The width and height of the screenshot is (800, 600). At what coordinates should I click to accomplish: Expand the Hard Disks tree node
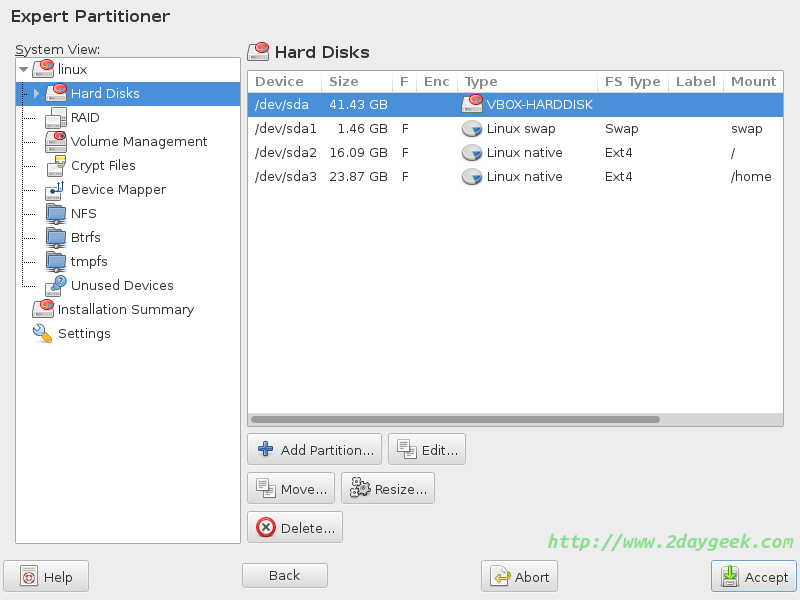pyautogui.click(x=36, y=94)
